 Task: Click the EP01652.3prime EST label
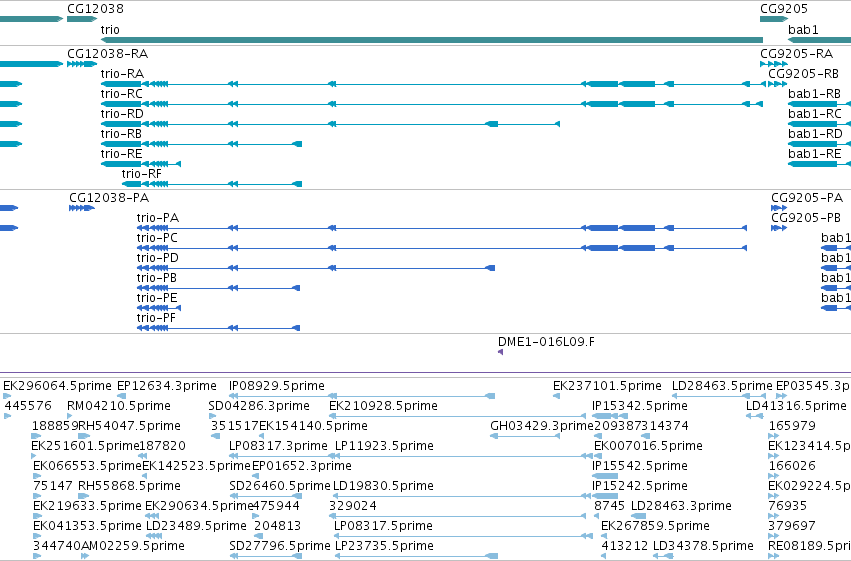tap(302, 467)
